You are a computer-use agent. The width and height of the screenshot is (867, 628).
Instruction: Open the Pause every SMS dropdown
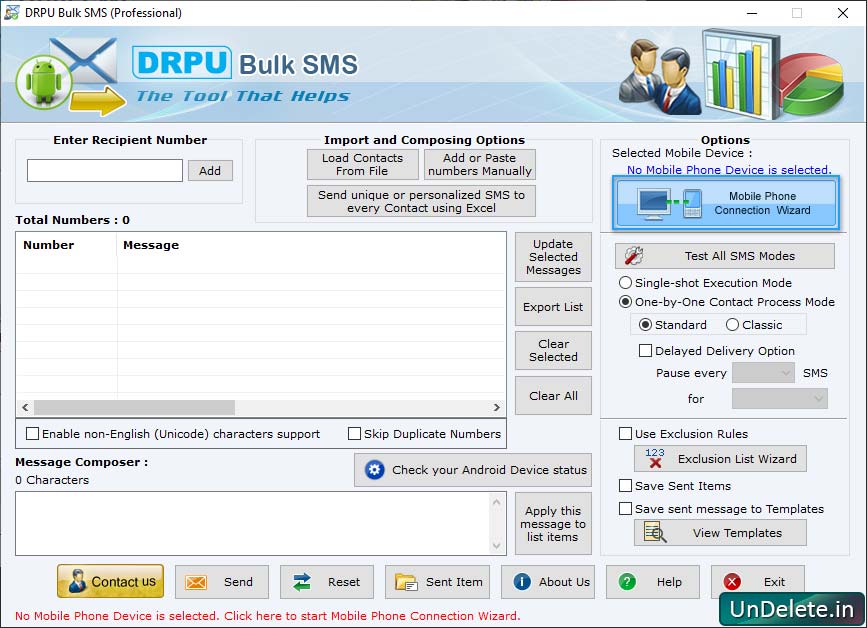[x=763, y=373]
